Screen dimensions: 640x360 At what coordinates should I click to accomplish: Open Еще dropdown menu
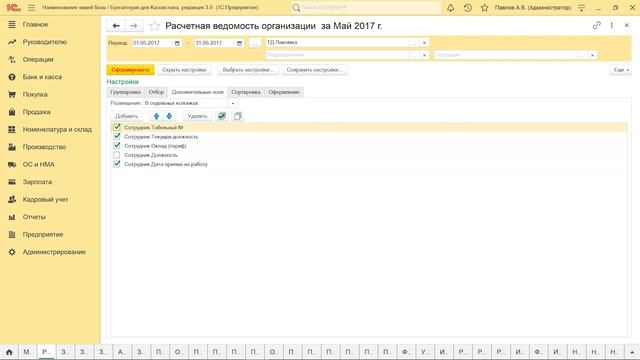620,70
